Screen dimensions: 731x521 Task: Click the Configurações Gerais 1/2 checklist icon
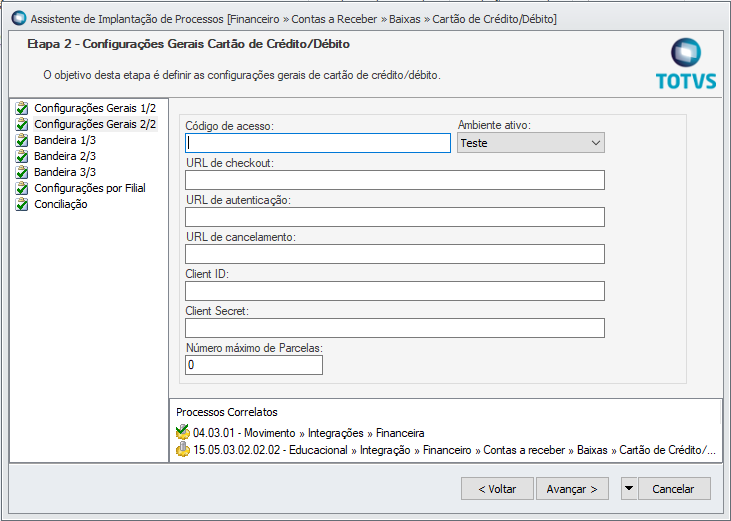22,108
